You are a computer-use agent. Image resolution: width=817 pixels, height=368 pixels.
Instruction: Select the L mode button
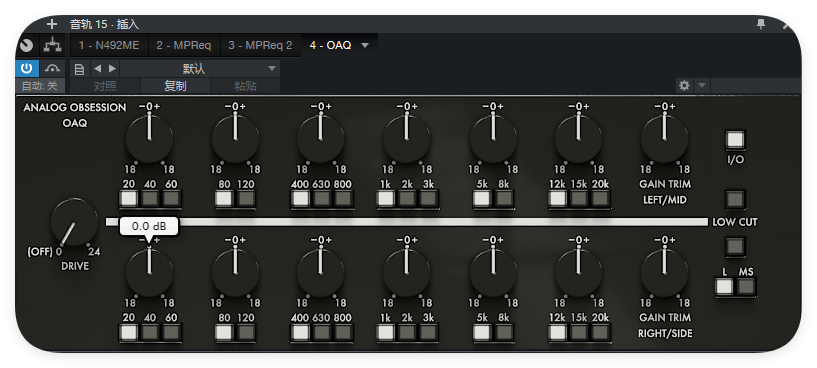[724, 287]
